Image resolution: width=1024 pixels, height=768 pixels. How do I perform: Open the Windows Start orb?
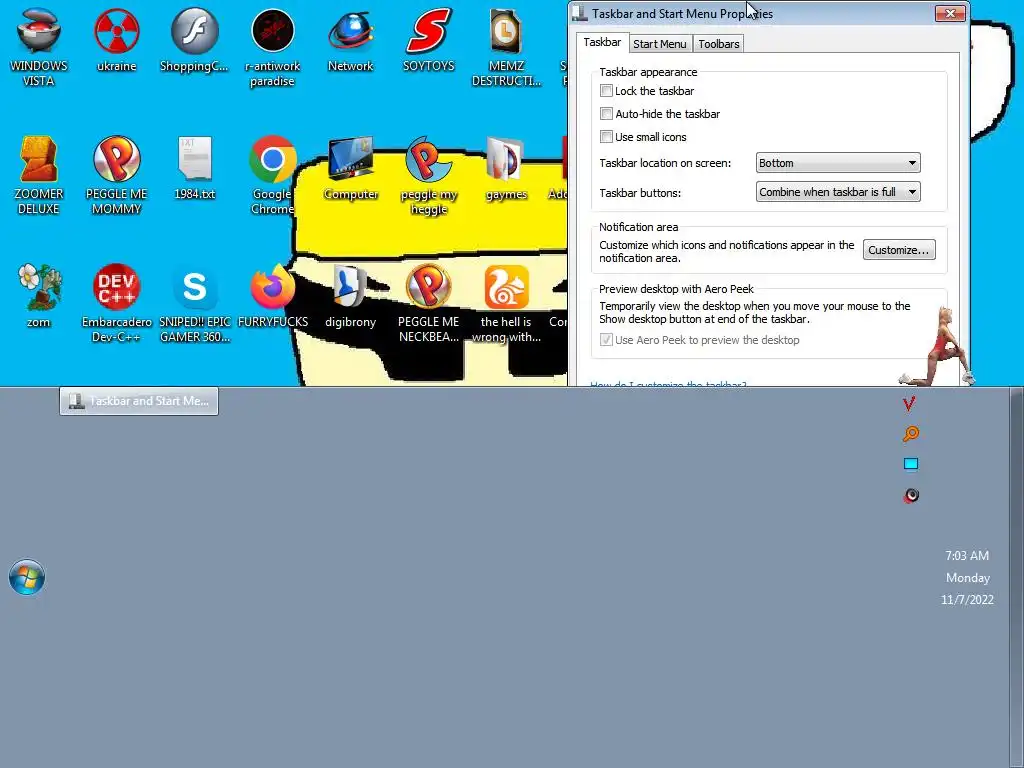pyautogui.click(x=27, y=577)
